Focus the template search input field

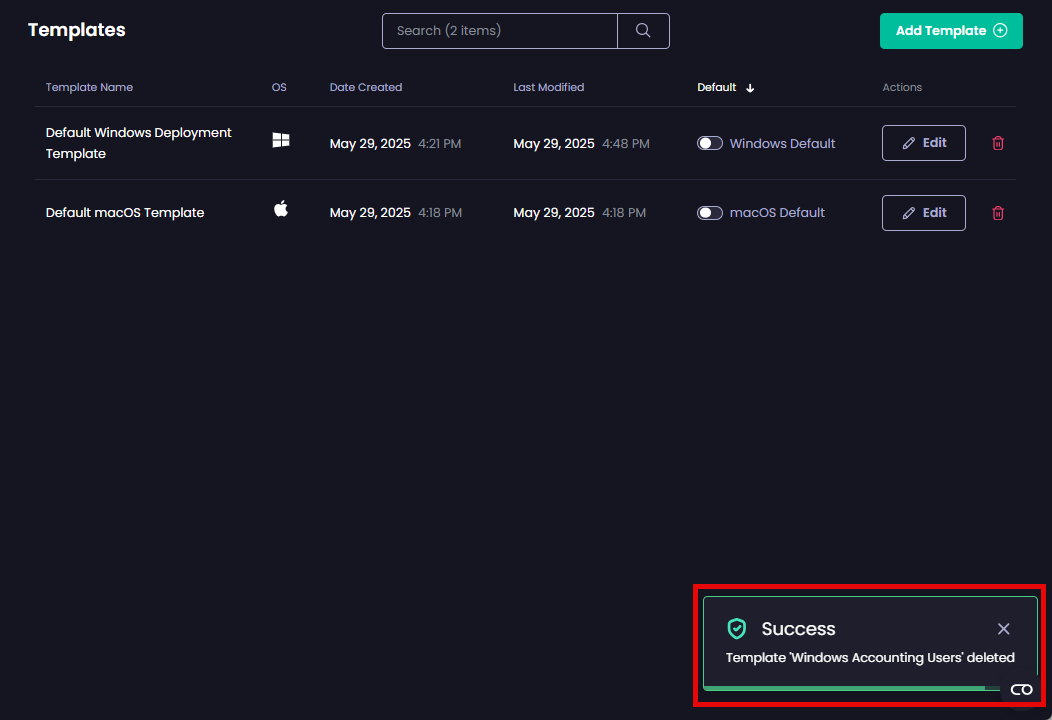[x=499, y=31]
